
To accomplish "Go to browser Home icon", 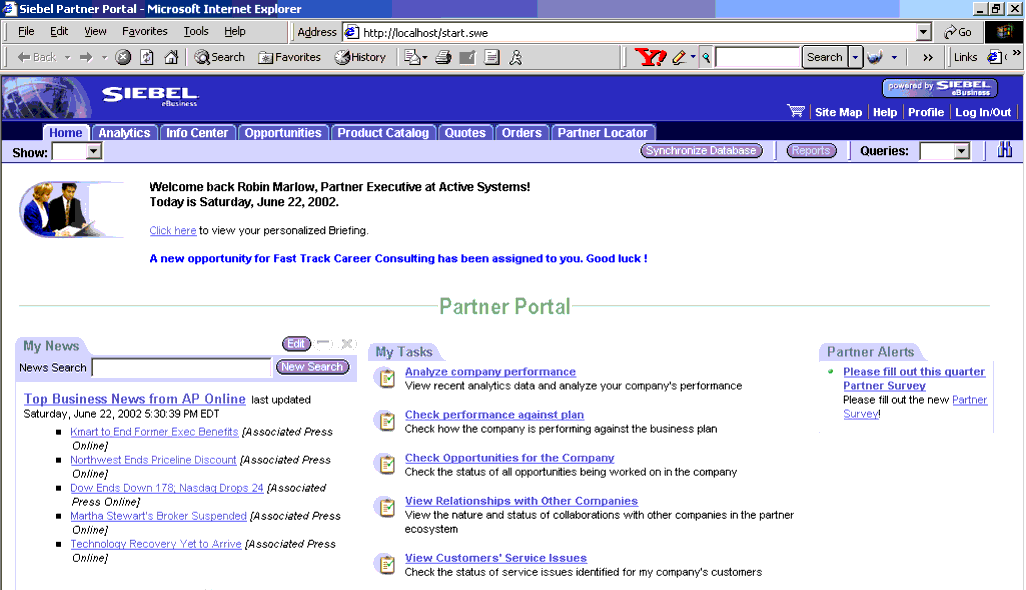I will click(x=171, y=58).
